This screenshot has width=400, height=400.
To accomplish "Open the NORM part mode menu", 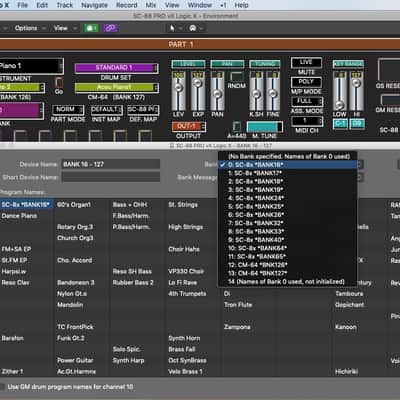I will [68, 110].
